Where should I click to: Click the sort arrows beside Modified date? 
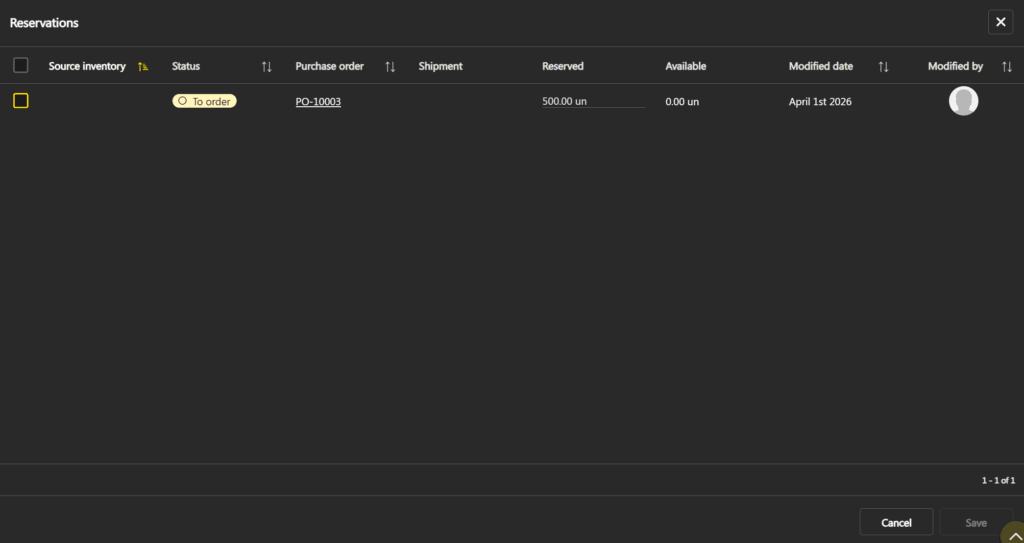[883, 66]
